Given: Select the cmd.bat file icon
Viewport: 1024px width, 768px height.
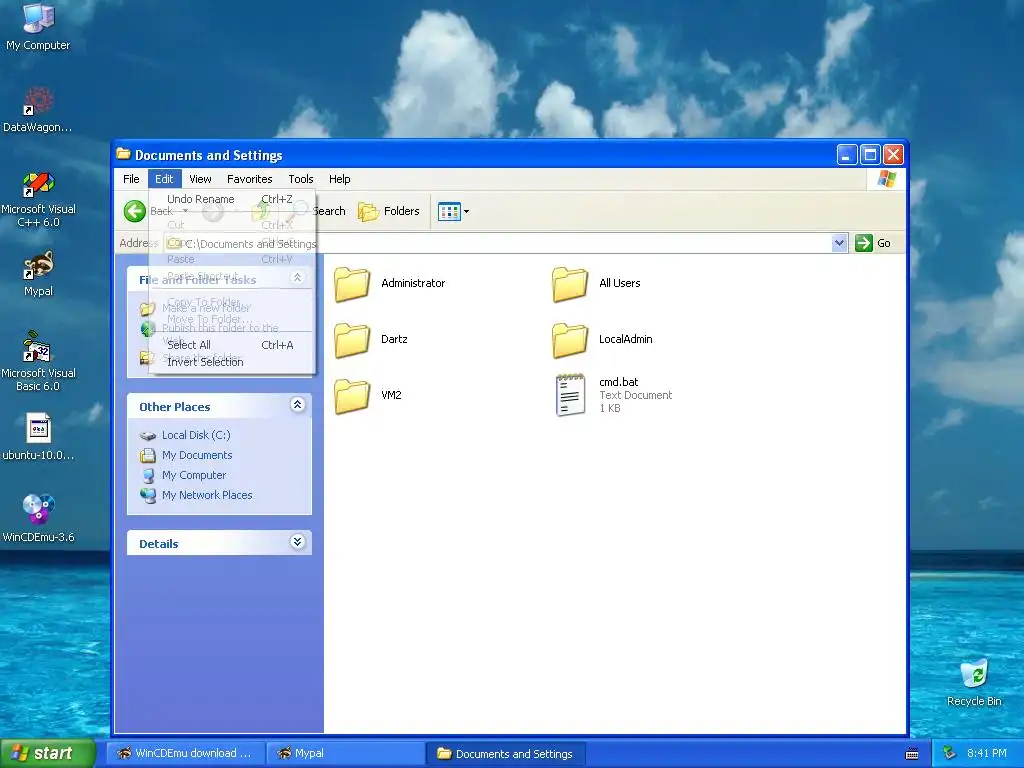Looking at the screenshot, I should click(570, 395).
